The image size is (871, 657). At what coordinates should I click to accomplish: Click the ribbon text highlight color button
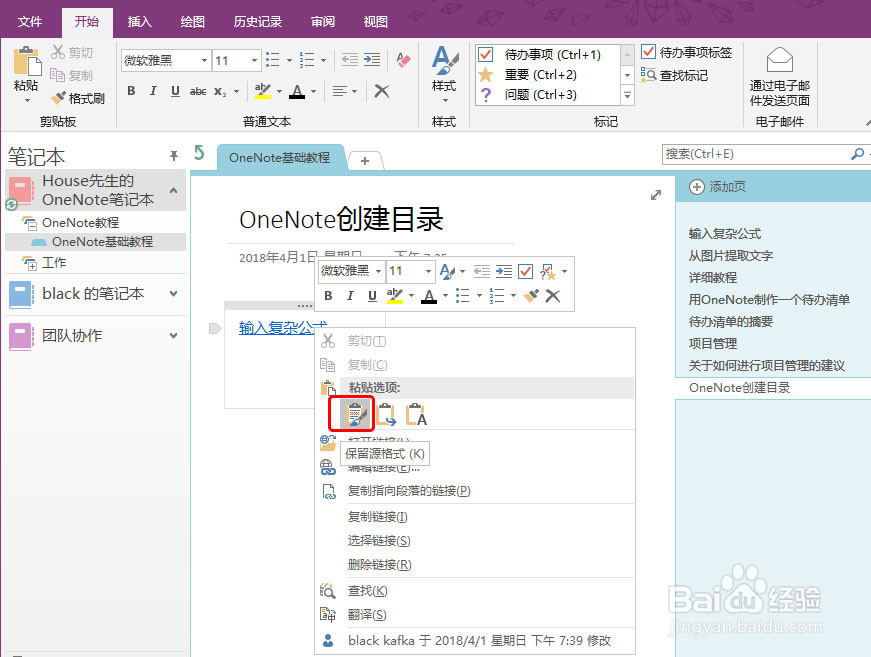pyautogui.click(x=263, y=91)
